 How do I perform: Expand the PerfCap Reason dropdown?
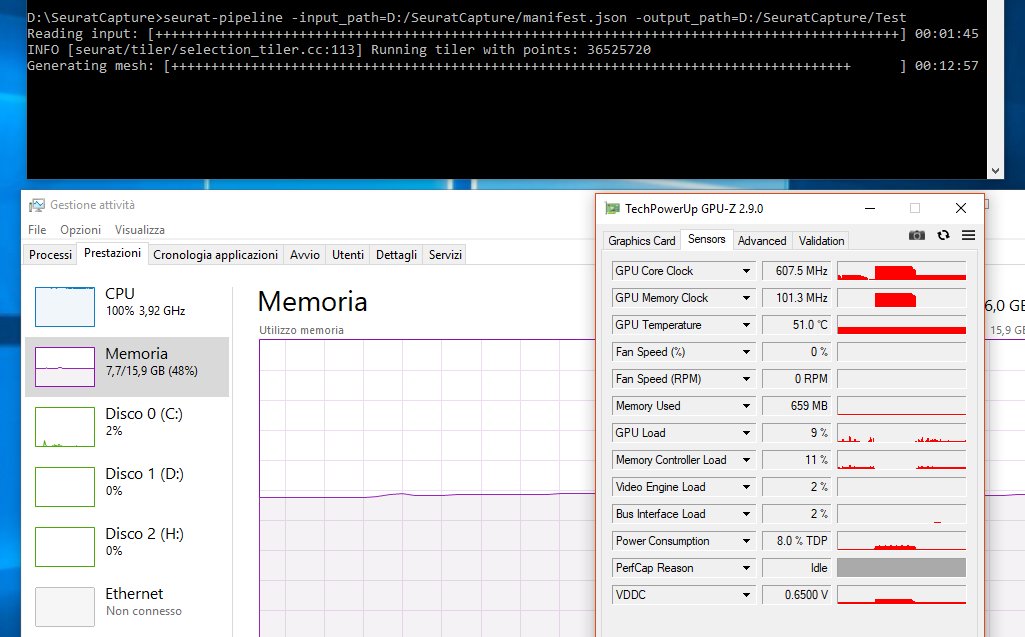[746, 568]
